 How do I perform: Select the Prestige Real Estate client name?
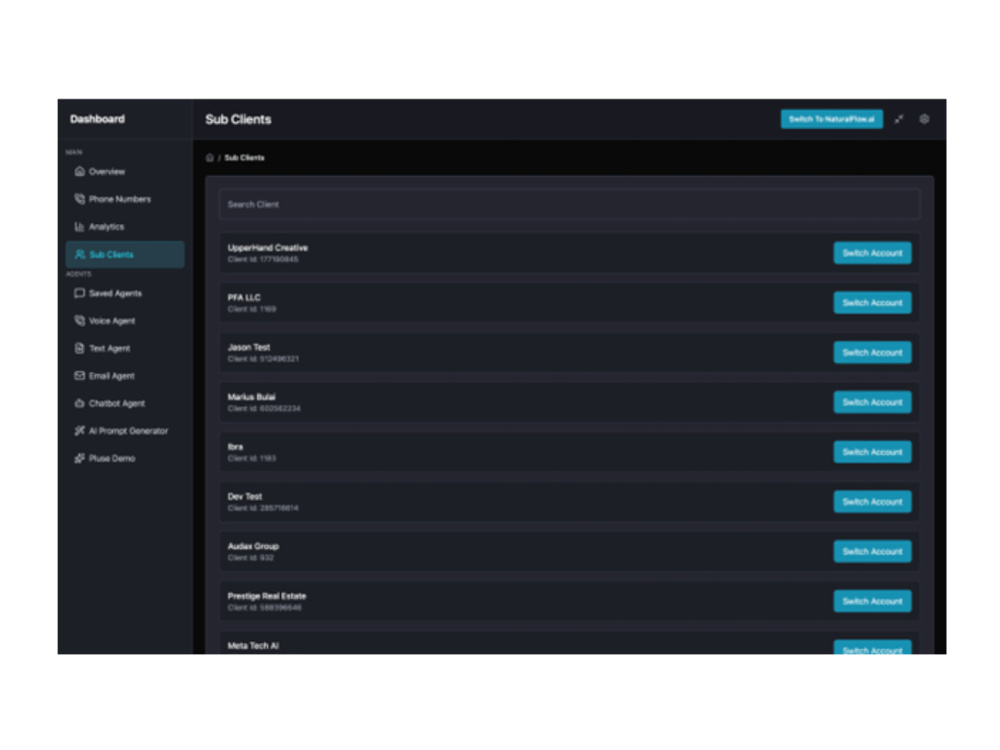point(267,596)
